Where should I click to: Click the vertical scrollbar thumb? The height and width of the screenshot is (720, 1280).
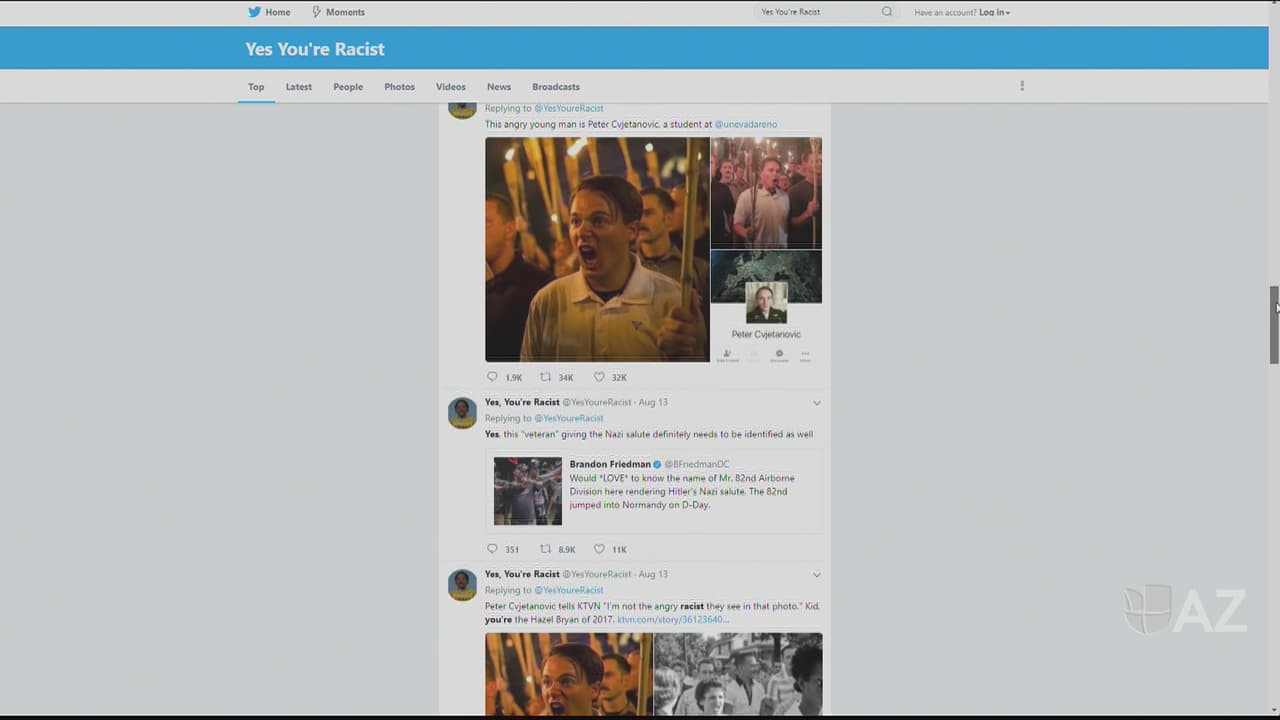tap(1274, 325)
